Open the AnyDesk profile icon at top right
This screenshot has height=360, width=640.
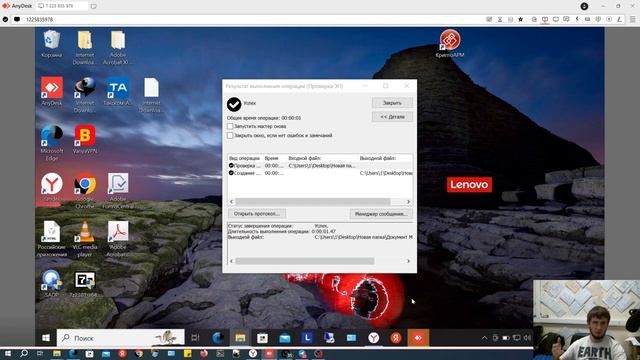click(584, 6)
